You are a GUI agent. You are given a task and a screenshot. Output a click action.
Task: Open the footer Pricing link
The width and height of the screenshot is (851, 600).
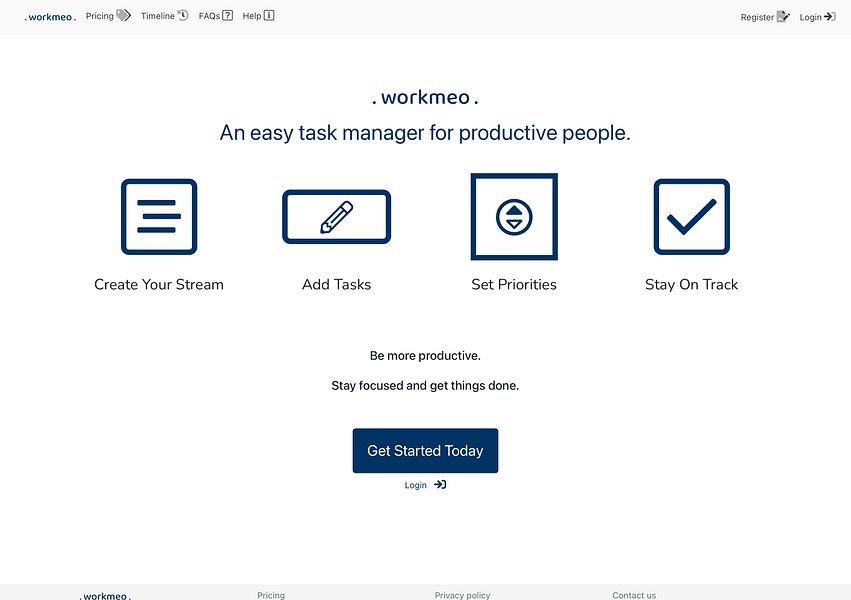click(x=271, y=595)
